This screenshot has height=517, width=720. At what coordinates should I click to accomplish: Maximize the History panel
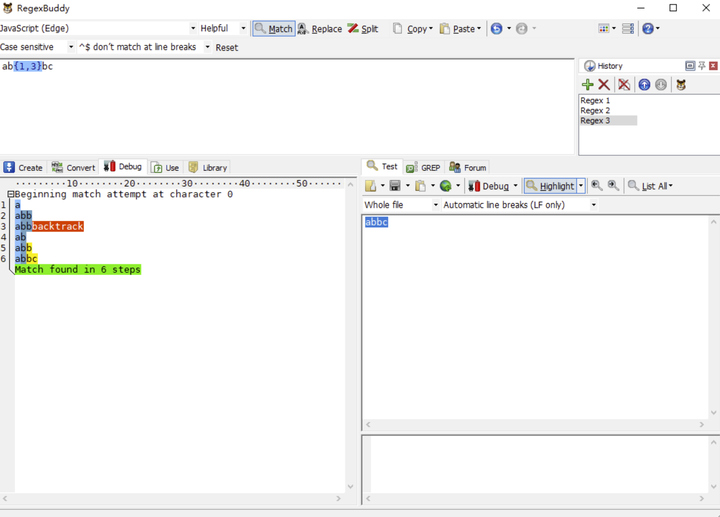click(x=690, y=66)
